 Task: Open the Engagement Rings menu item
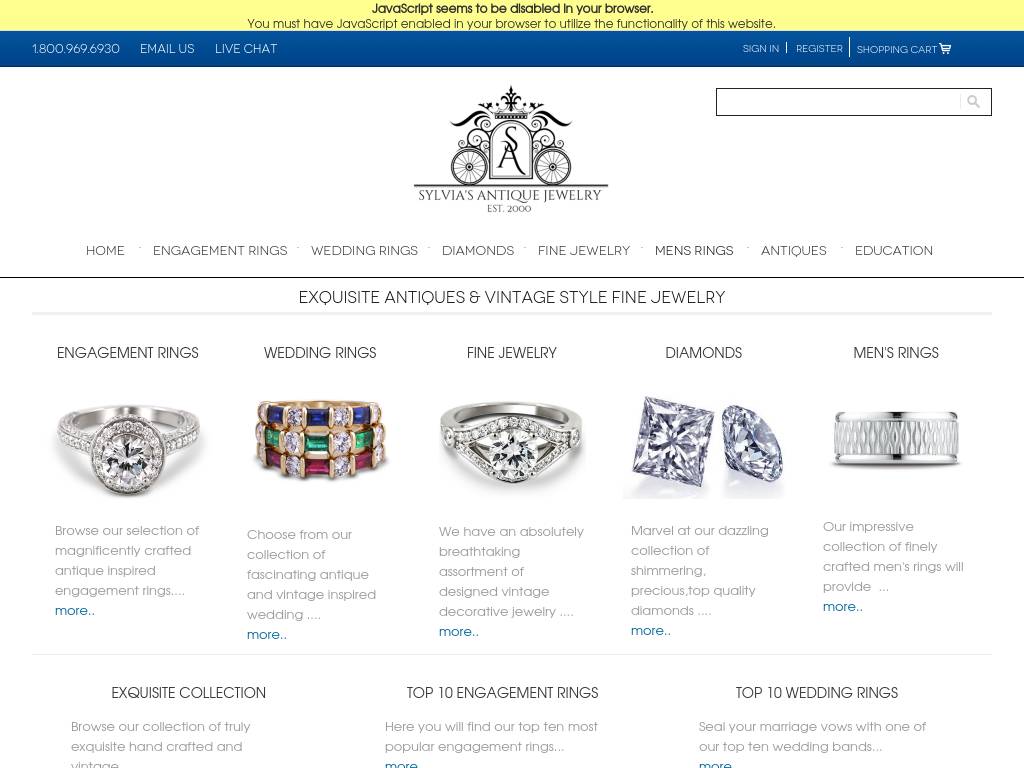[x=220, y=251]
